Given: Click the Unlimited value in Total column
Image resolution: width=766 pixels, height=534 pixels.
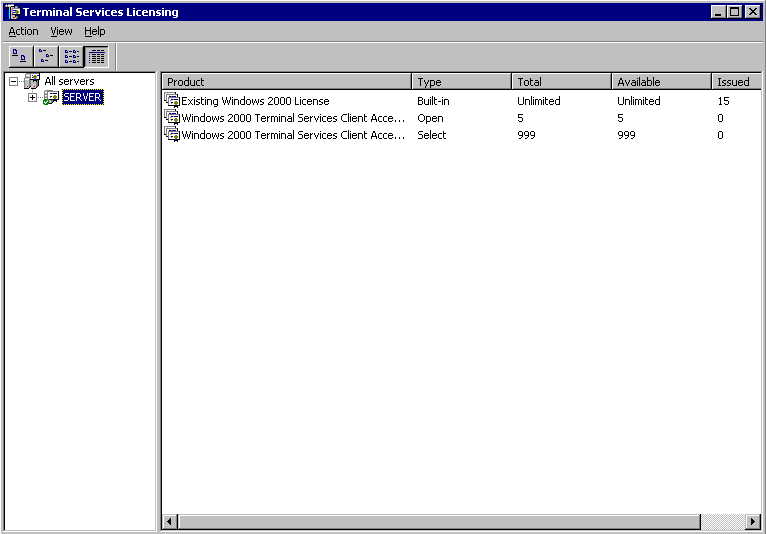Looking at the screenshot, I should (x=539, y=101).
